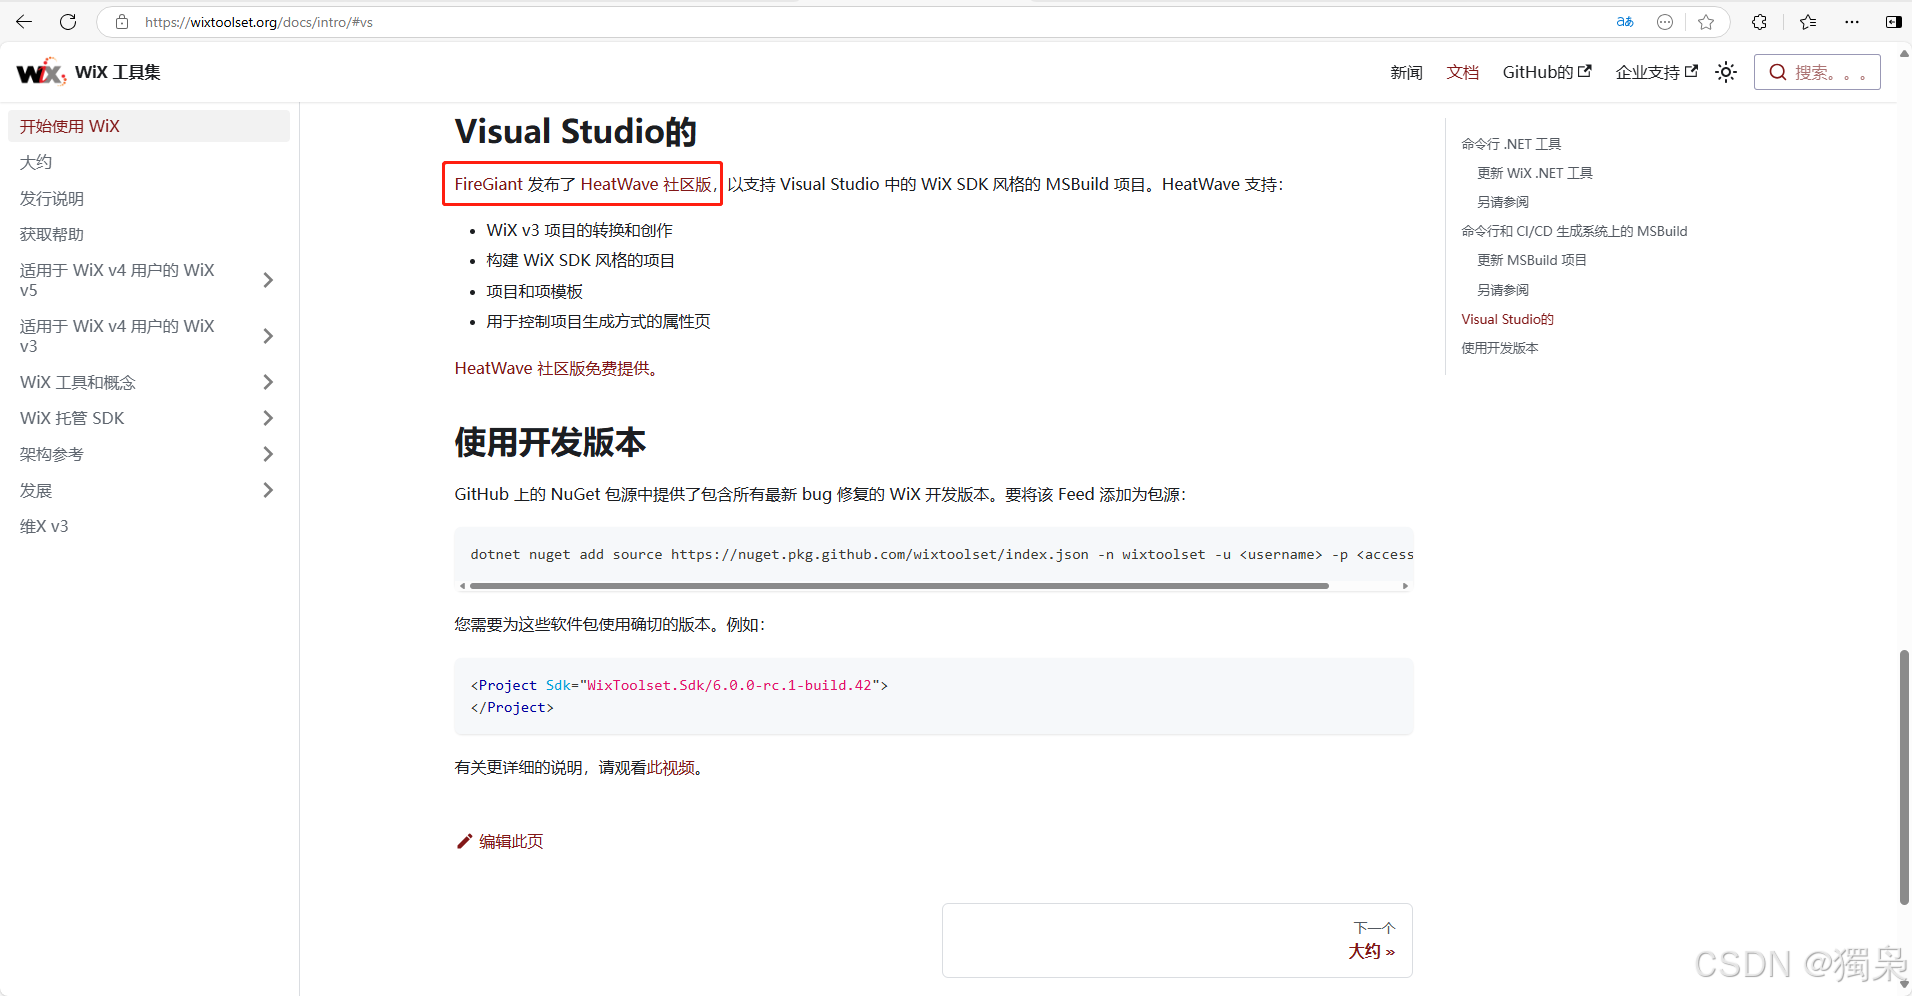This screenshot has width=1912, height=996.
Task: Open the 此视频 video link
Action: tap(671, 767)
